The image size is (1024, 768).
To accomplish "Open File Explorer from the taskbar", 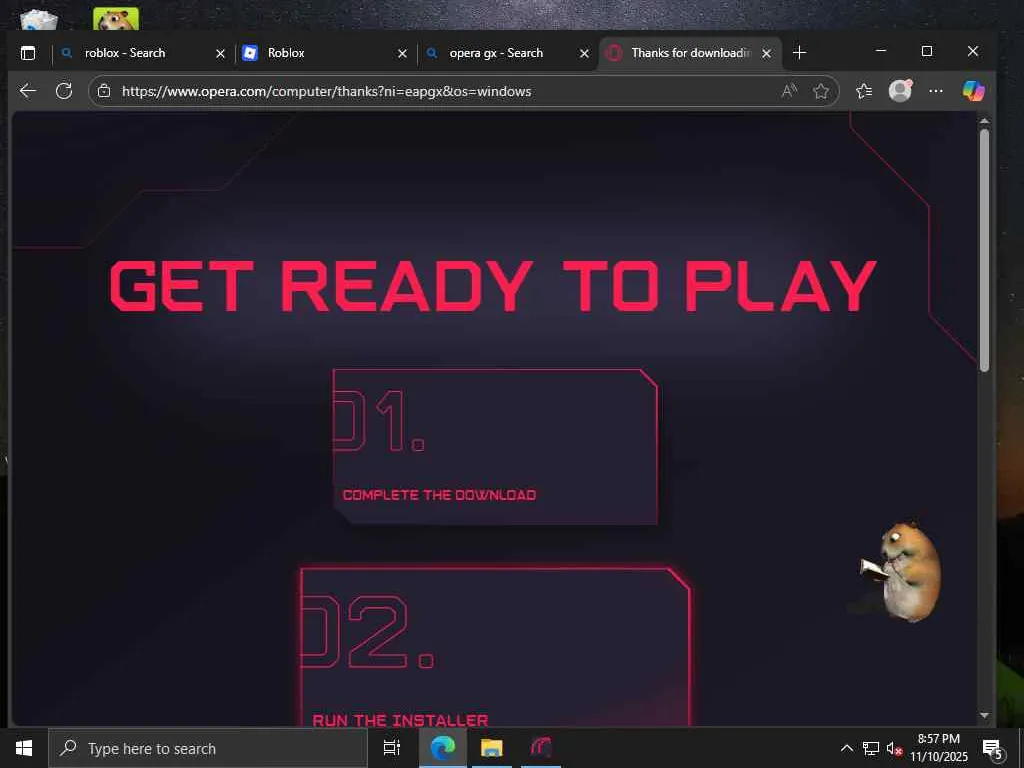I will pyautogui.click(x=492, y=748).
